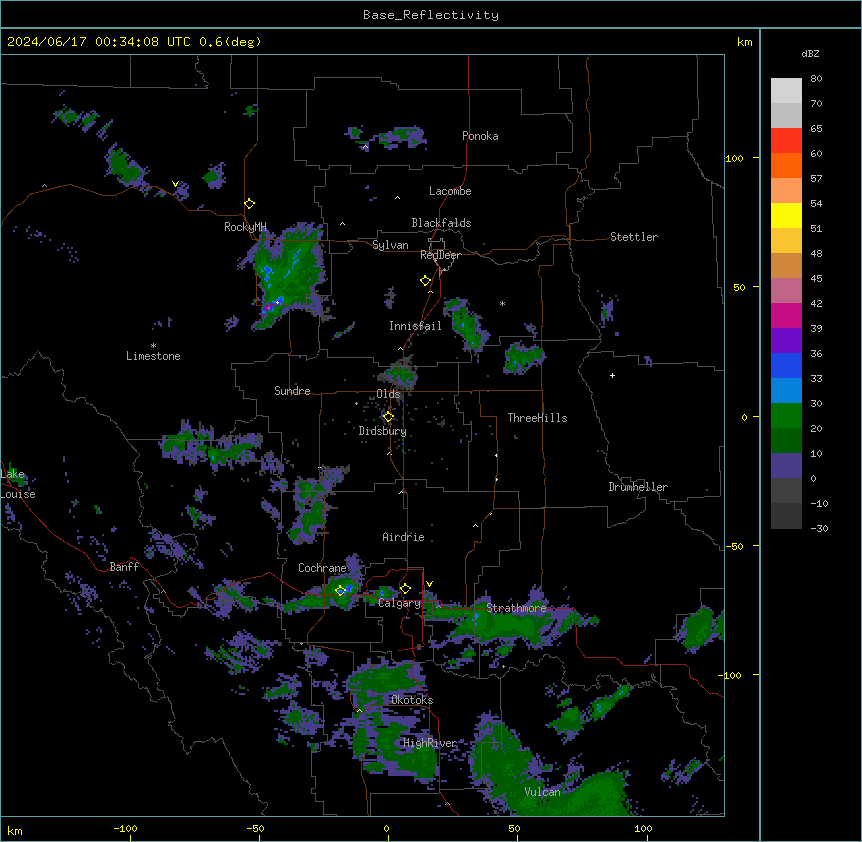Screen dimensions: 862x842
Task: Click the HighRiver map label
Action: (430, 743)
